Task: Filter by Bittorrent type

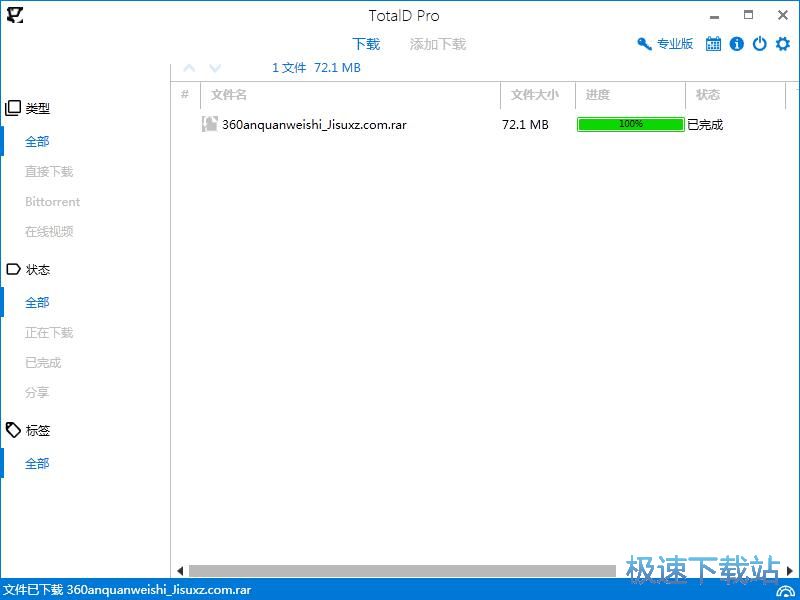Action: click(x=53, y=202)
